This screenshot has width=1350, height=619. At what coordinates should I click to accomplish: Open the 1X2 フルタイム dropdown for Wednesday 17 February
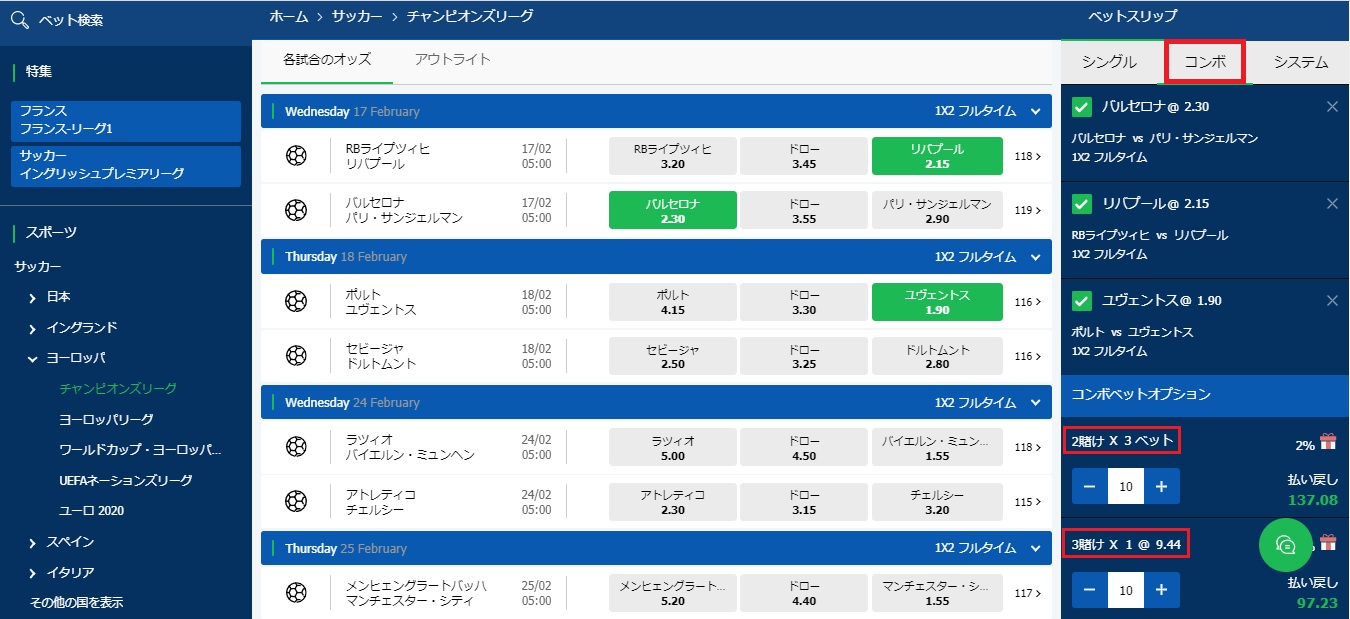(x=1036, y=112)
